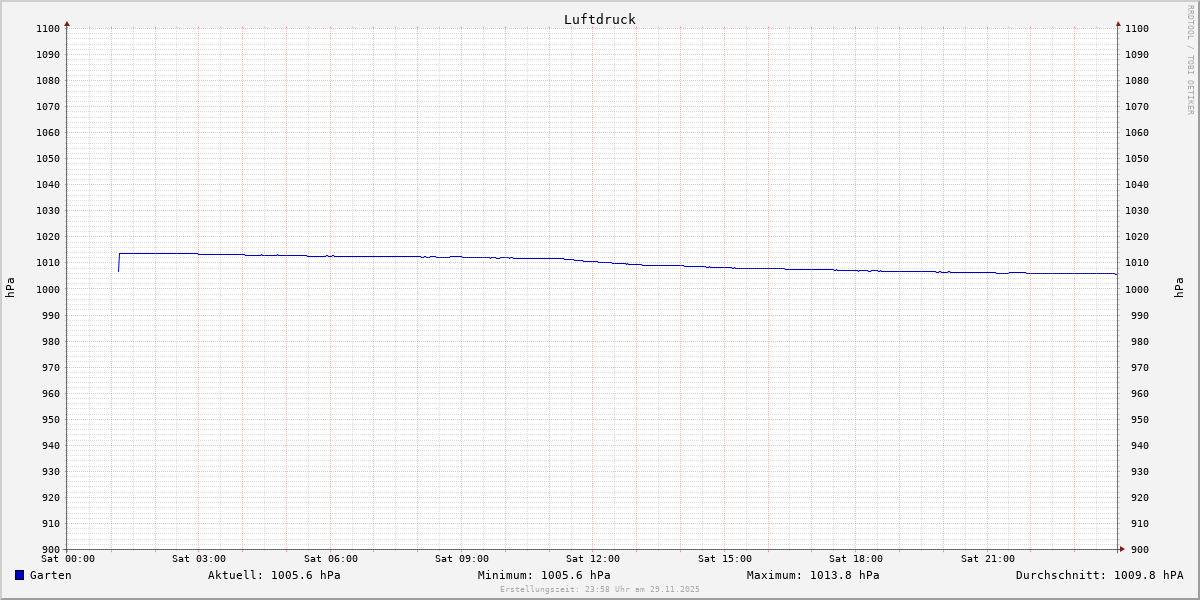Click the red arrow at the x-axis right end
The image size is (1200, 600).
click(1121, 549)
